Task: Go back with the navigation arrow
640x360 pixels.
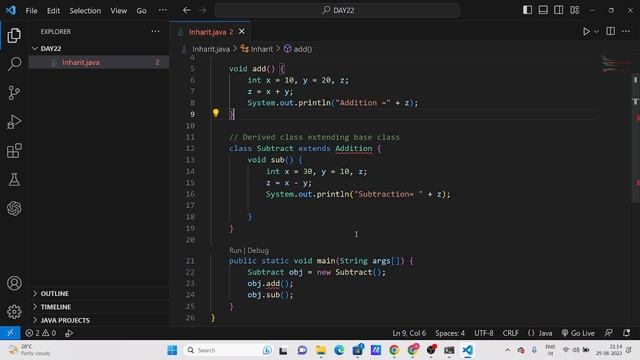Action: coord(187,10)
